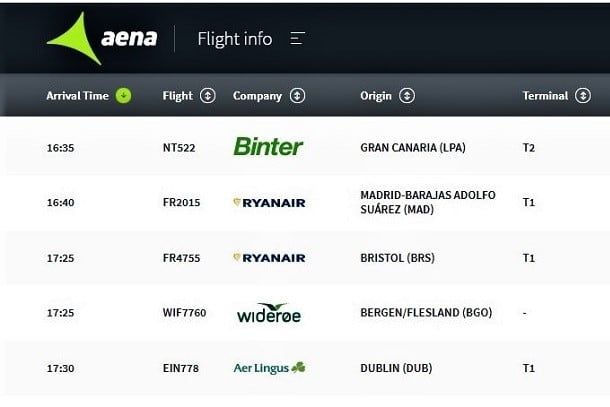Click the aena green arrow logo

pyautogui.click(x=74, y=38)
